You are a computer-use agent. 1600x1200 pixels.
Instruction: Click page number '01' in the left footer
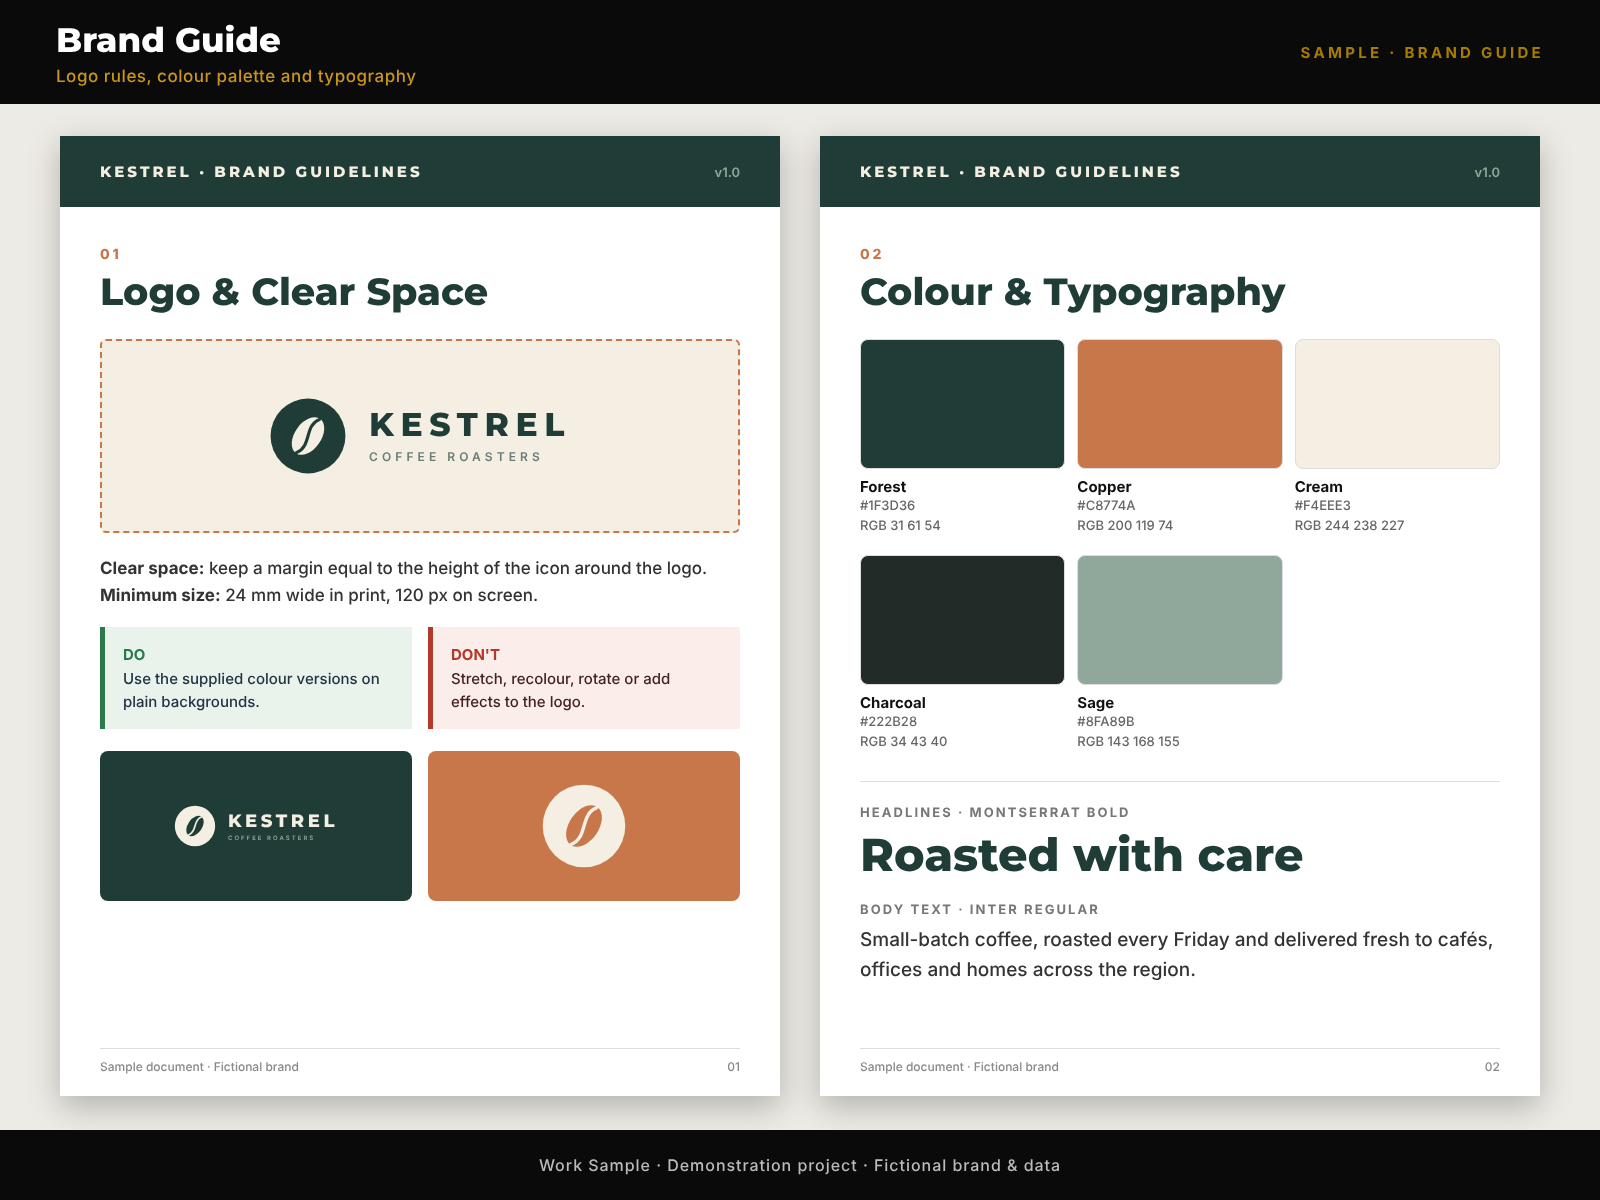733,1067
